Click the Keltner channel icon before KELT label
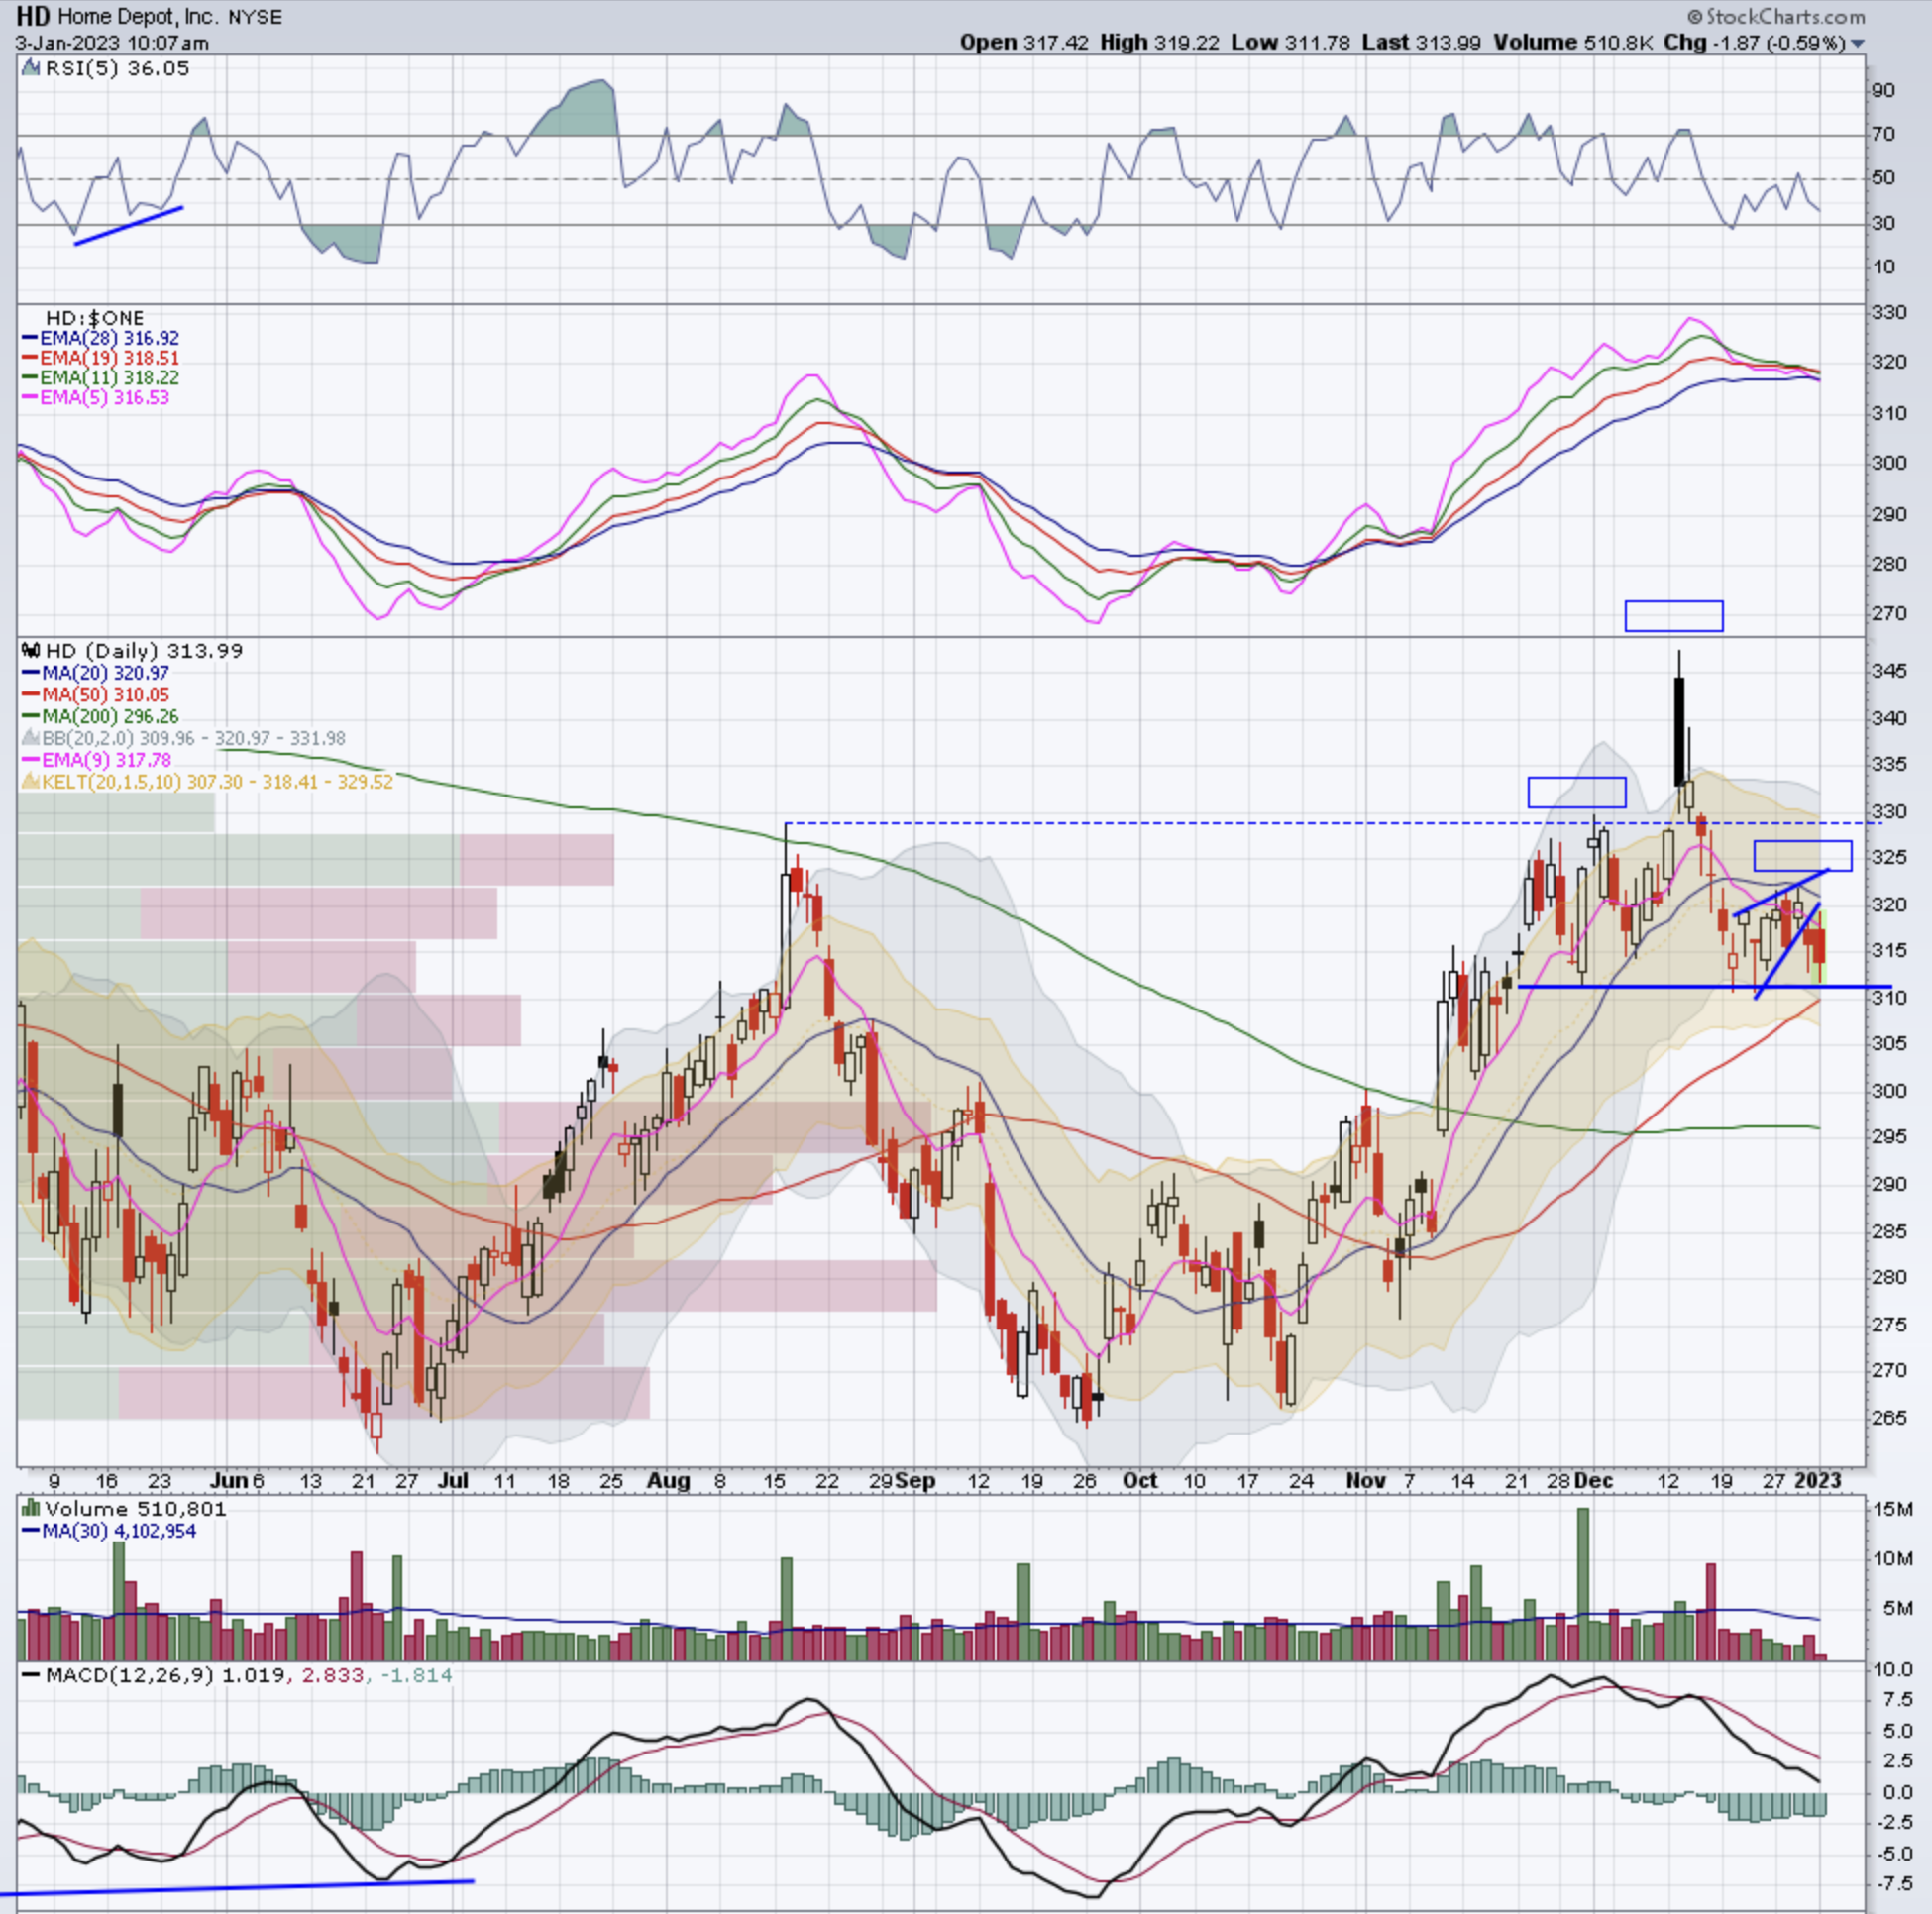 pos(31,781)
